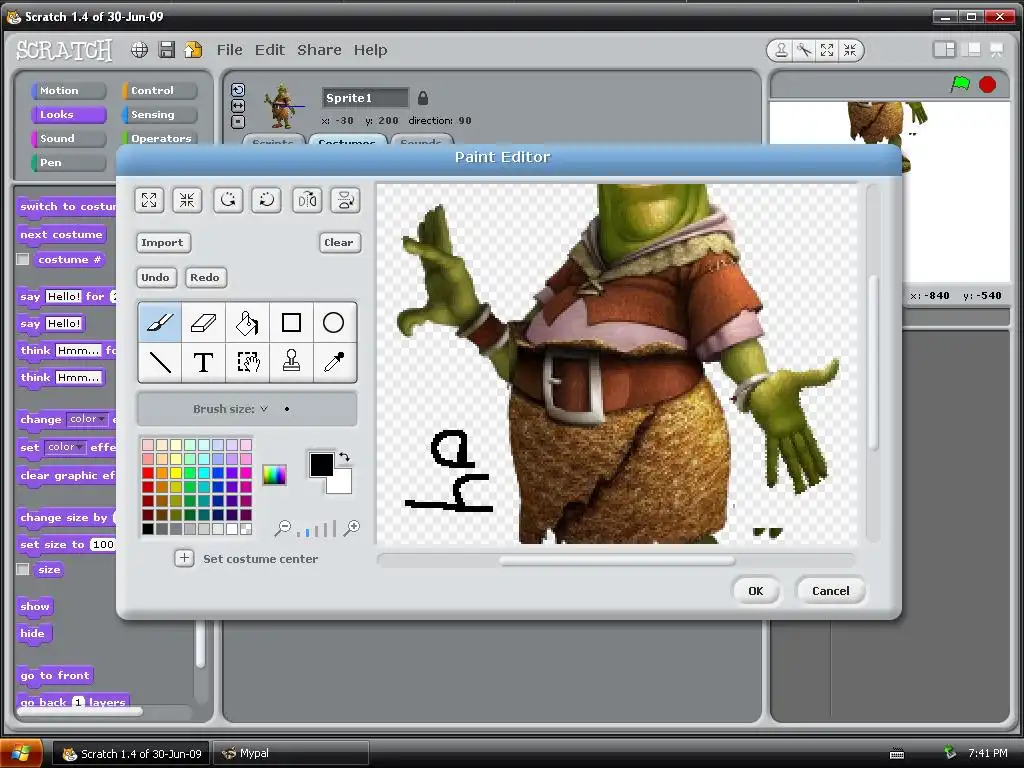The width and height of the screenshot is (1024, 768).
Task: Toggle the size reporter checkbox
Action: coord(23,569)
